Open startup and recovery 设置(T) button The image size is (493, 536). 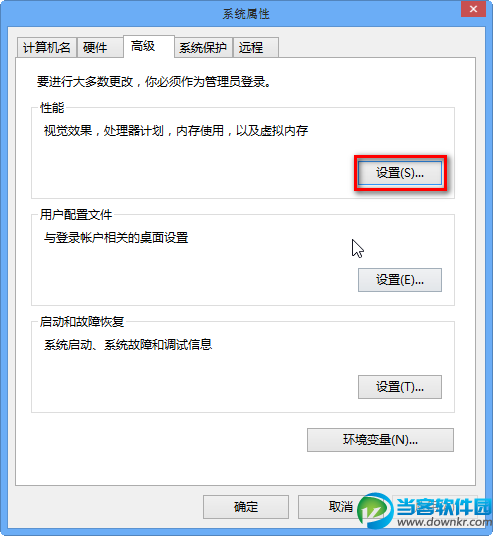400,387
